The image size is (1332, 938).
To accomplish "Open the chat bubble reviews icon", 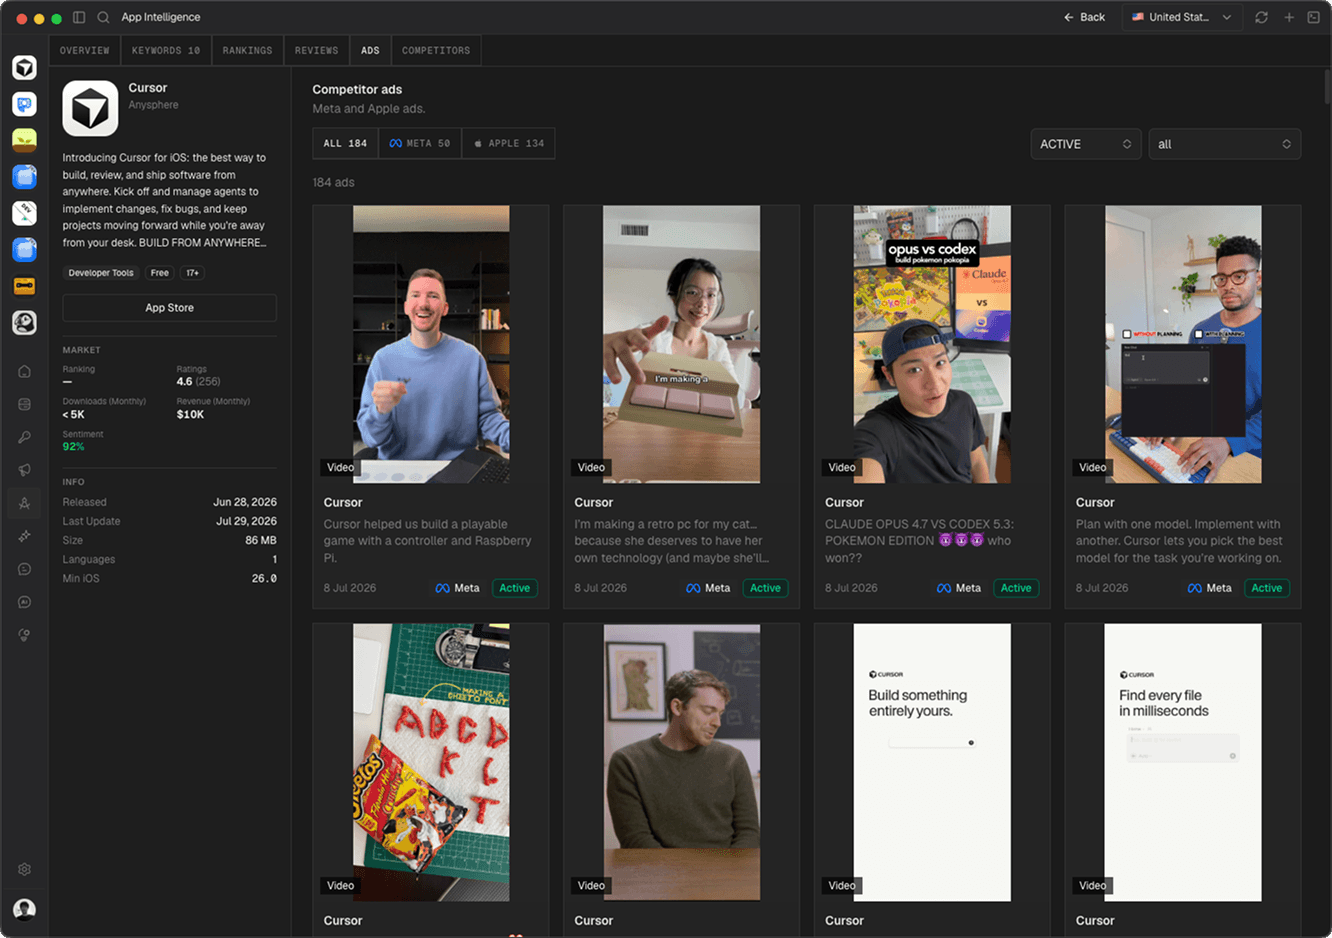I will (24, 569).
